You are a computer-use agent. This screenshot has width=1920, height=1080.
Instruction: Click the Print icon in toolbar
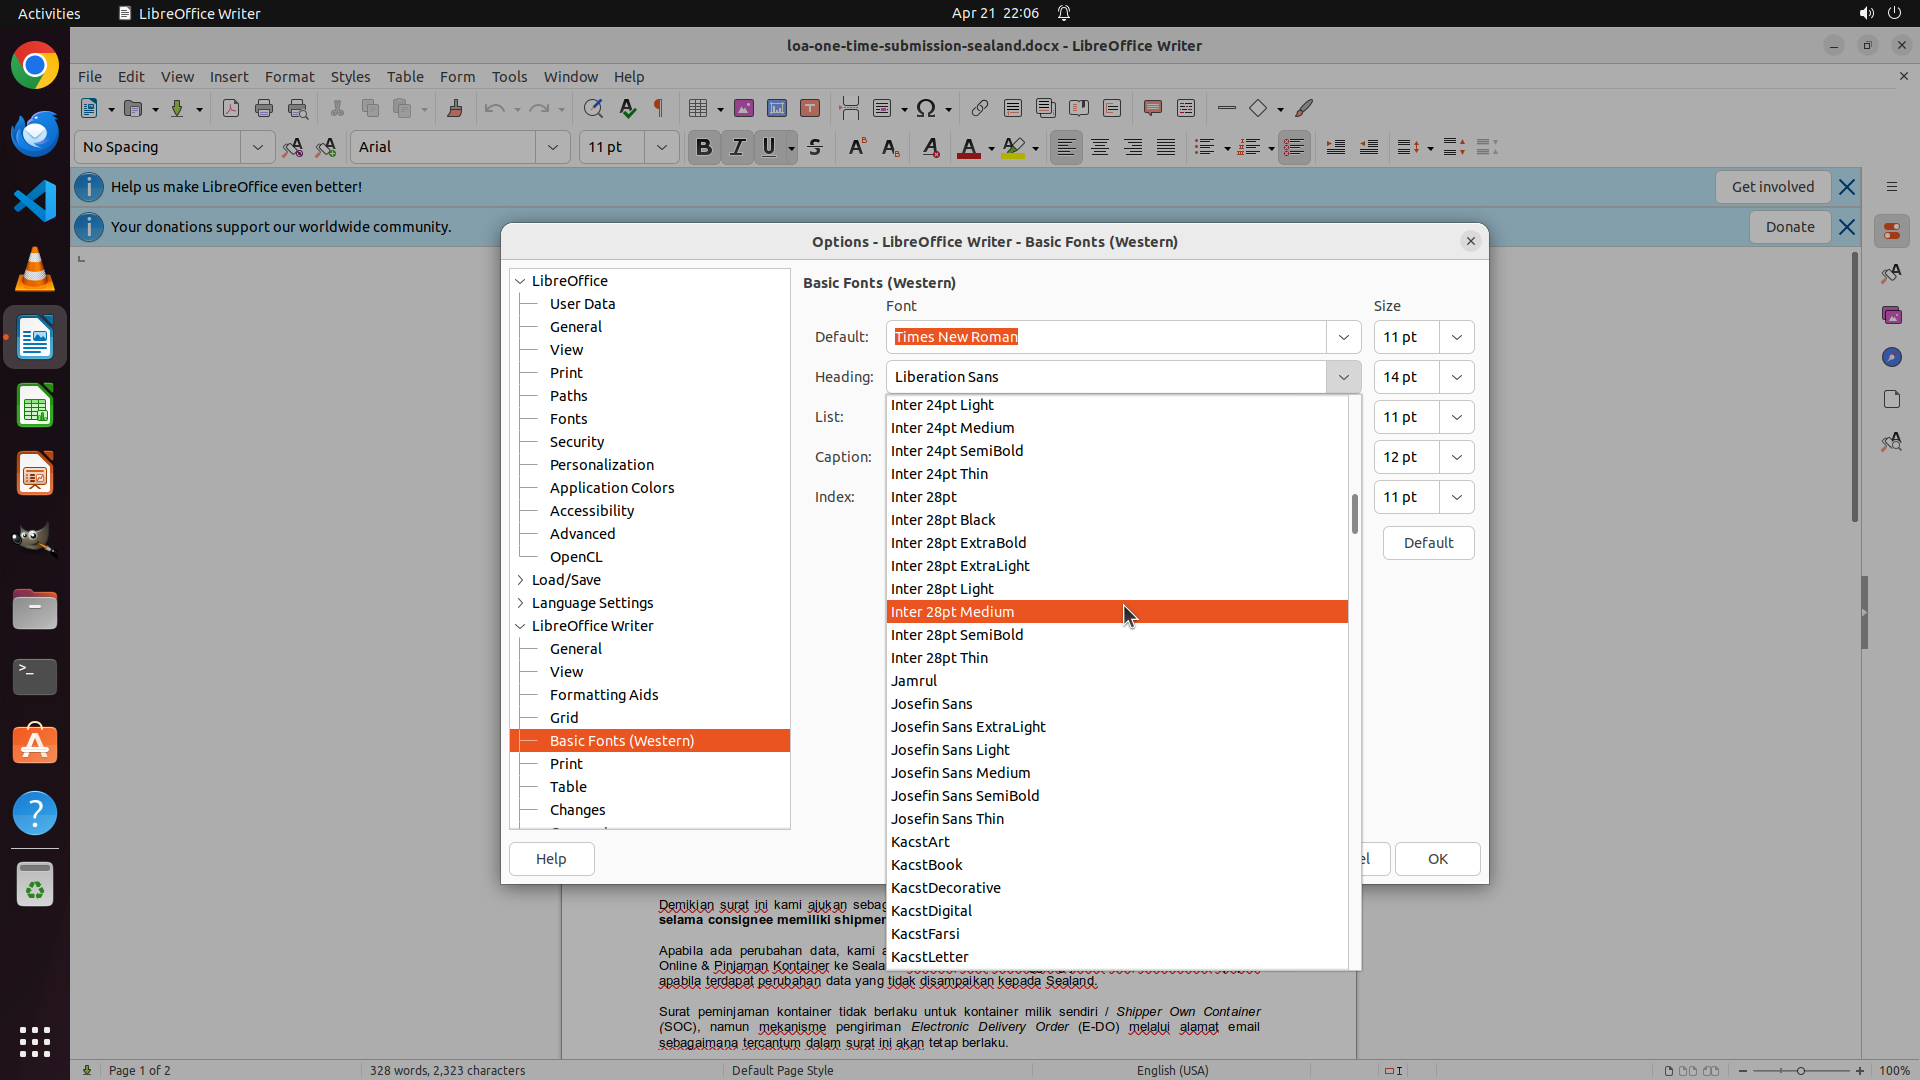[x=264, y=108]
